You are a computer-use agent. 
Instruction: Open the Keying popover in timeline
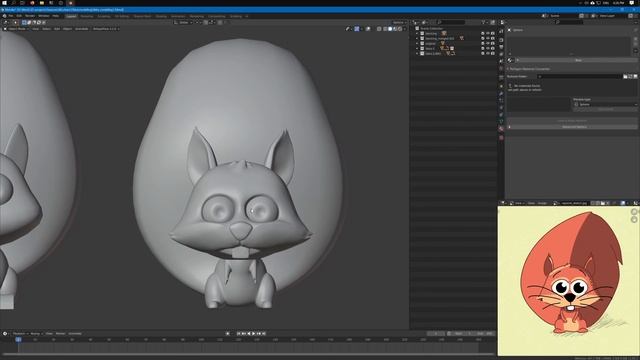(x=36, y=333)
